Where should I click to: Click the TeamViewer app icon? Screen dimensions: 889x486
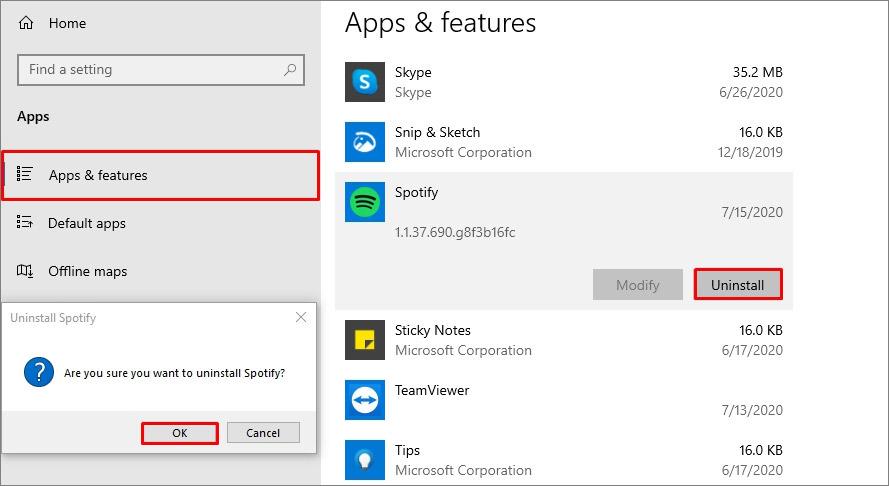click(x=365, y=400)
